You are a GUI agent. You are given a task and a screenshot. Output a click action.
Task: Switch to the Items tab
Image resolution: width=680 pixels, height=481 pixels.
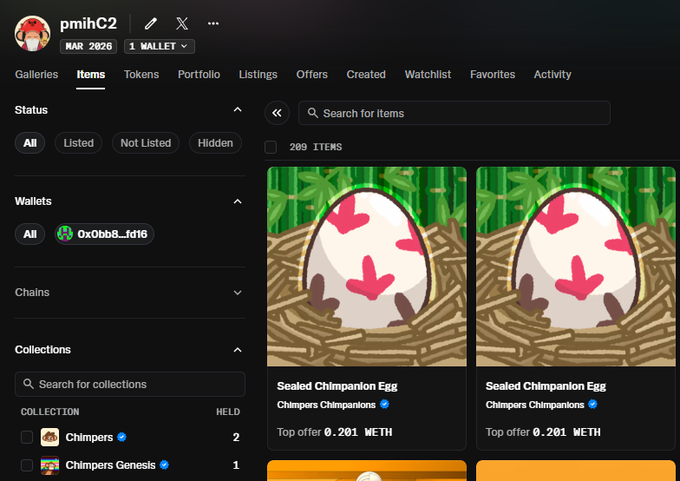[x=91, y=75]
